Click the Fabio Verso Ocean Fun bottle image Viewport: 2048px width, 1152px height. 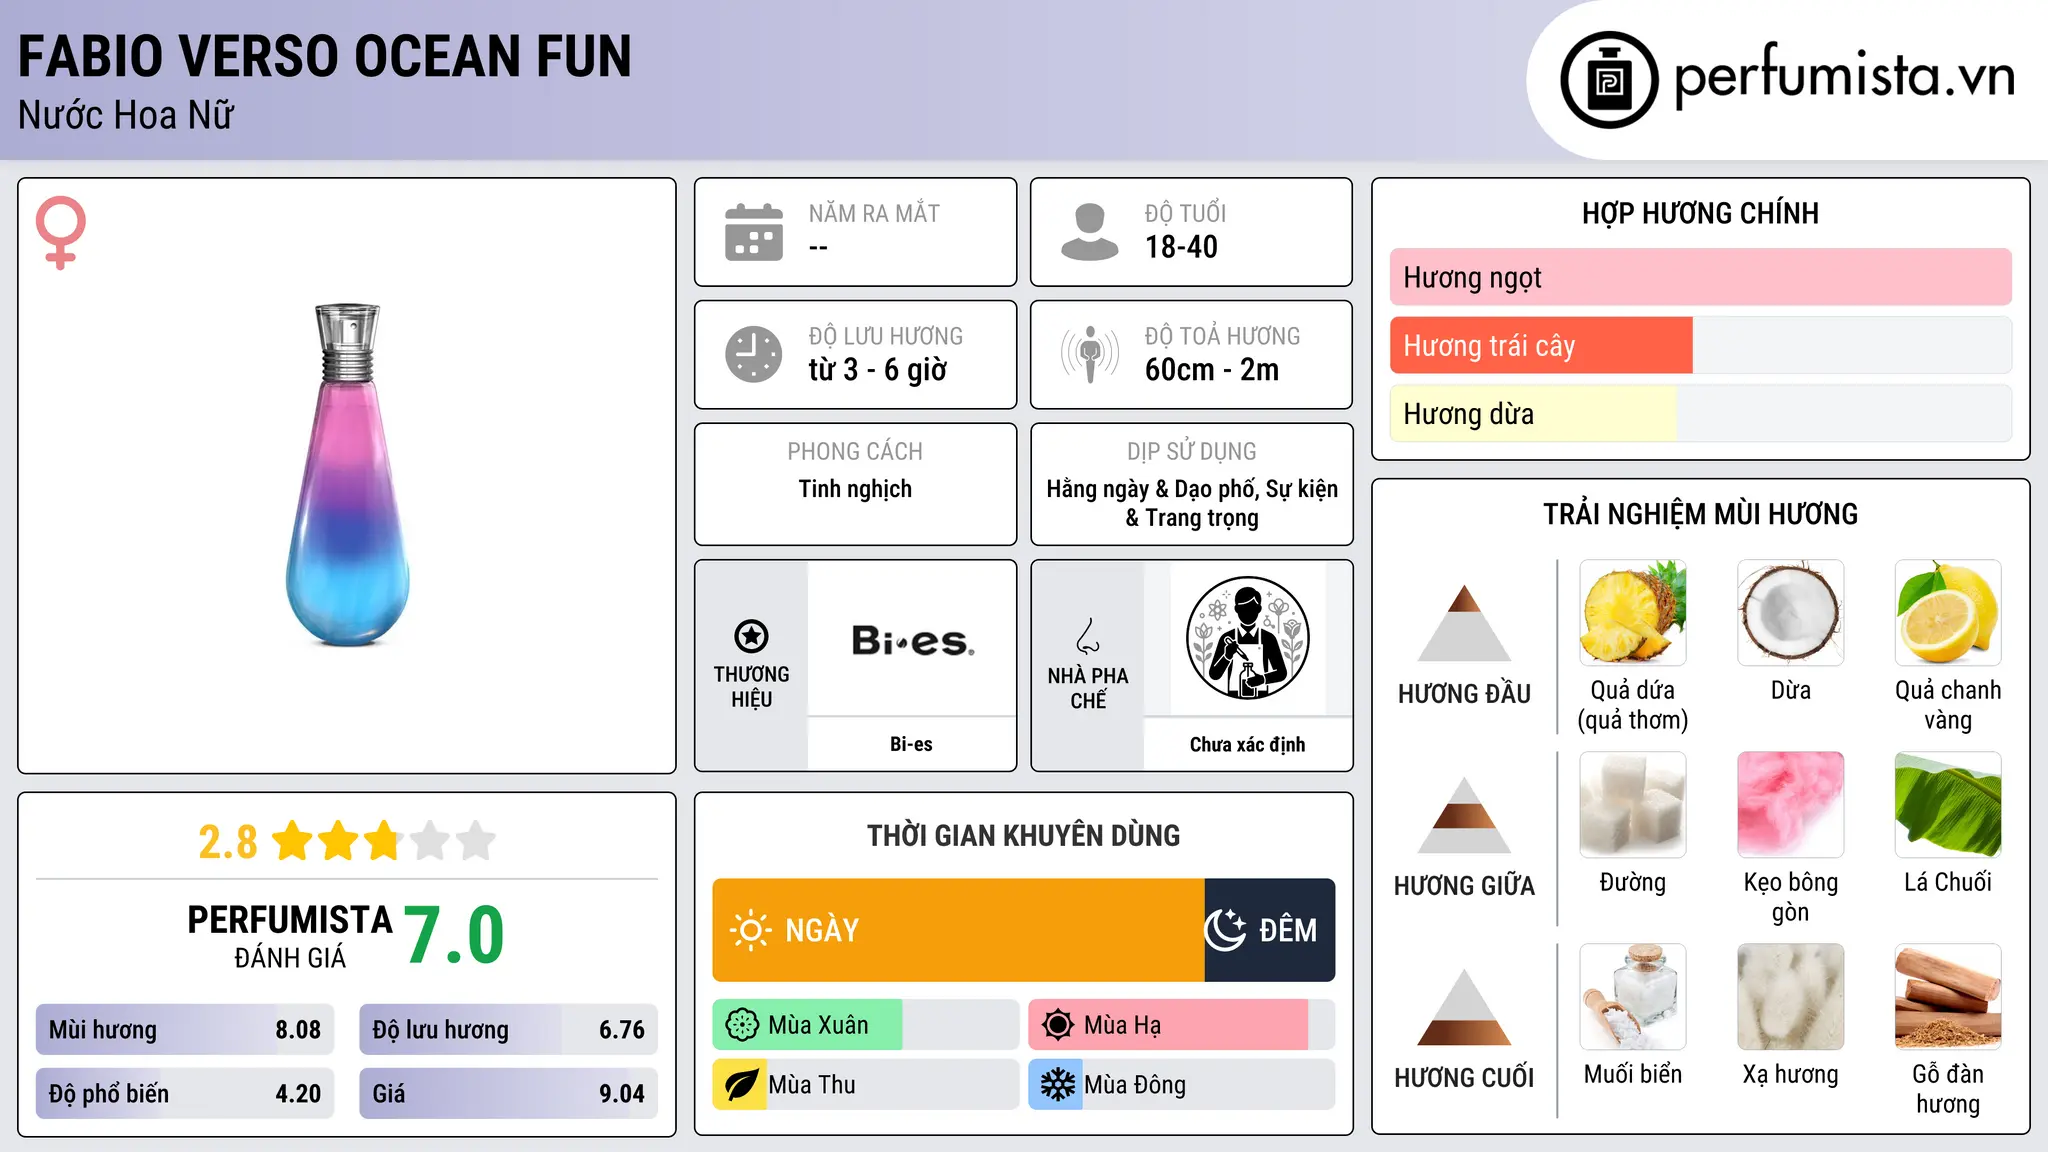[347, 475]
